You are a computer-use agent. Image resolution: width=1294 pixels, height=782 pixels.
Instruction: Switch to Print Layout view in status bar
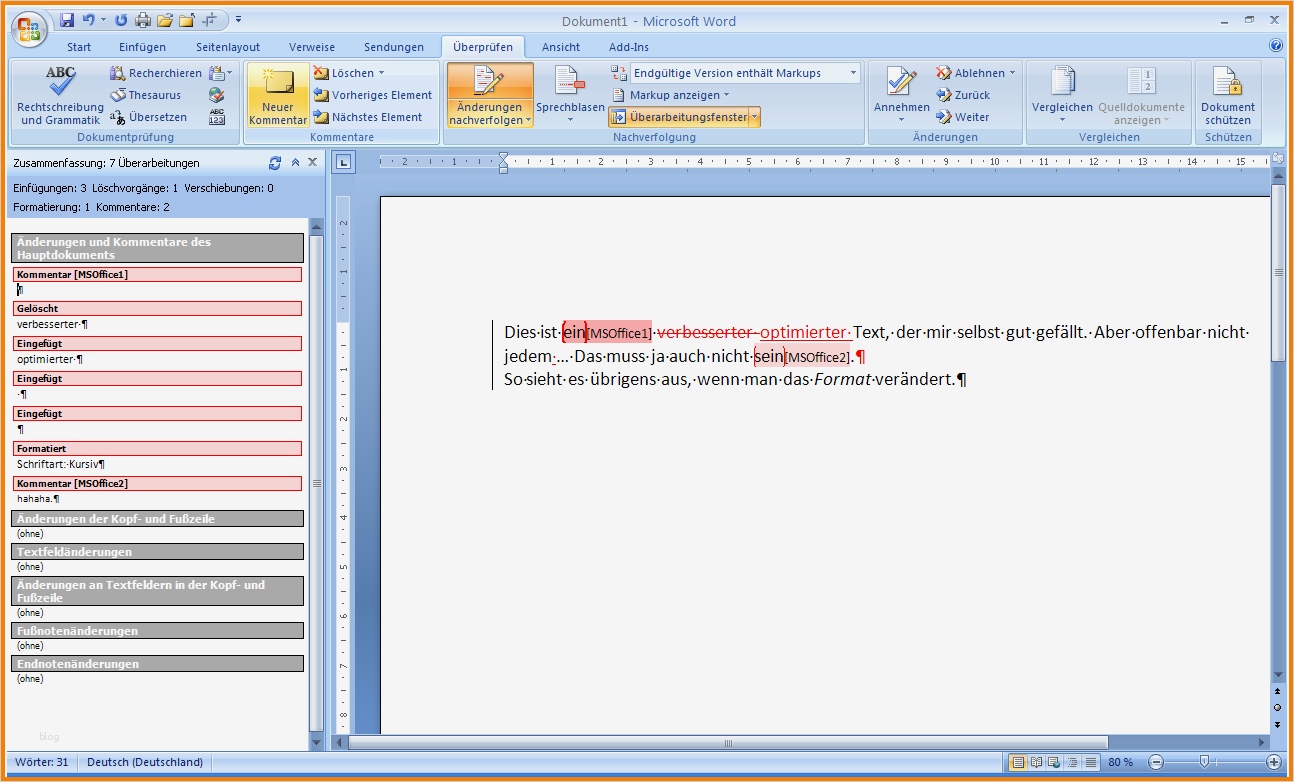click(1019, 762)
